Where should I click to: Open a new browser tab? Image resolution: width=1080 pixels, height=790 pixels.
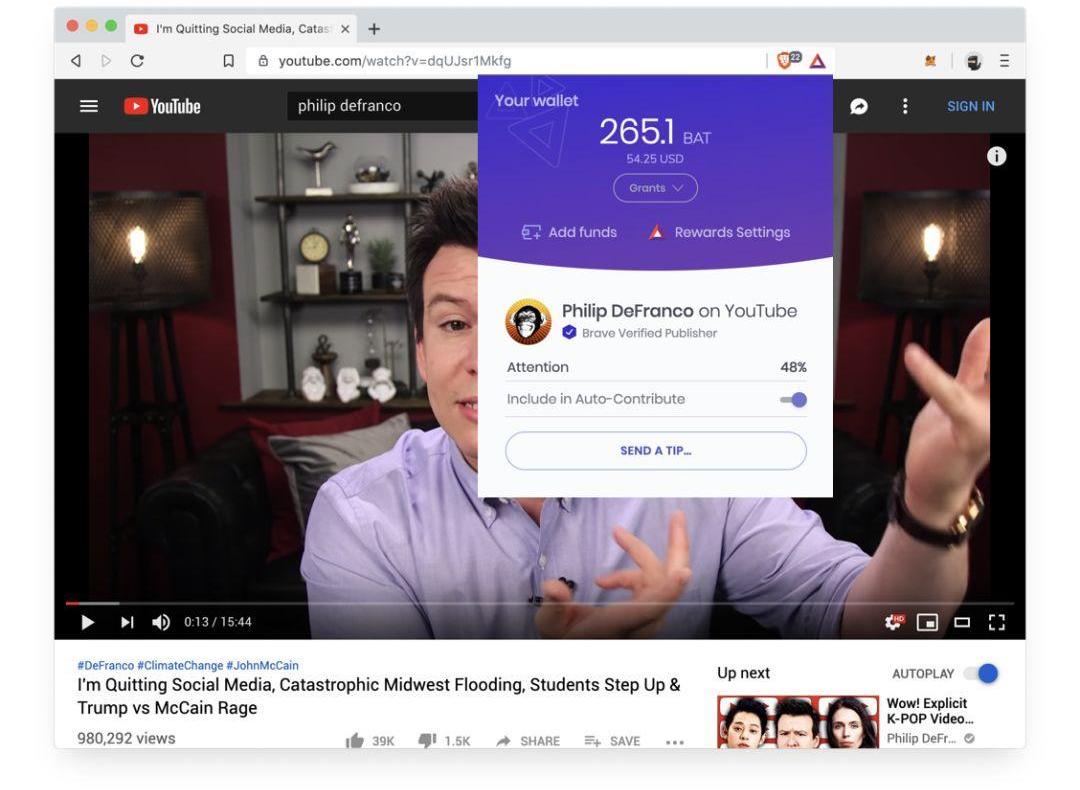tap(374, 29)
